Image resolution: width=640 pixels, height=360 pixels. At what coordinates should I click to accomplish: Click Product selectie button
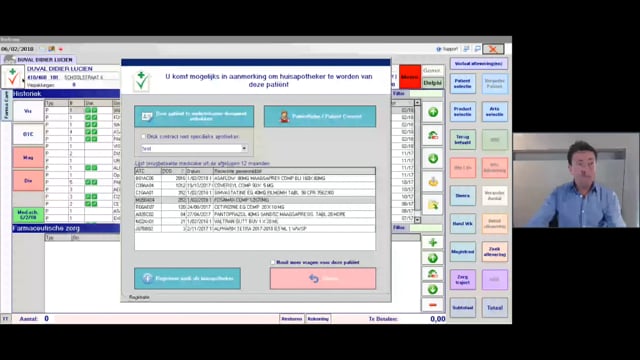coord(463,112)
